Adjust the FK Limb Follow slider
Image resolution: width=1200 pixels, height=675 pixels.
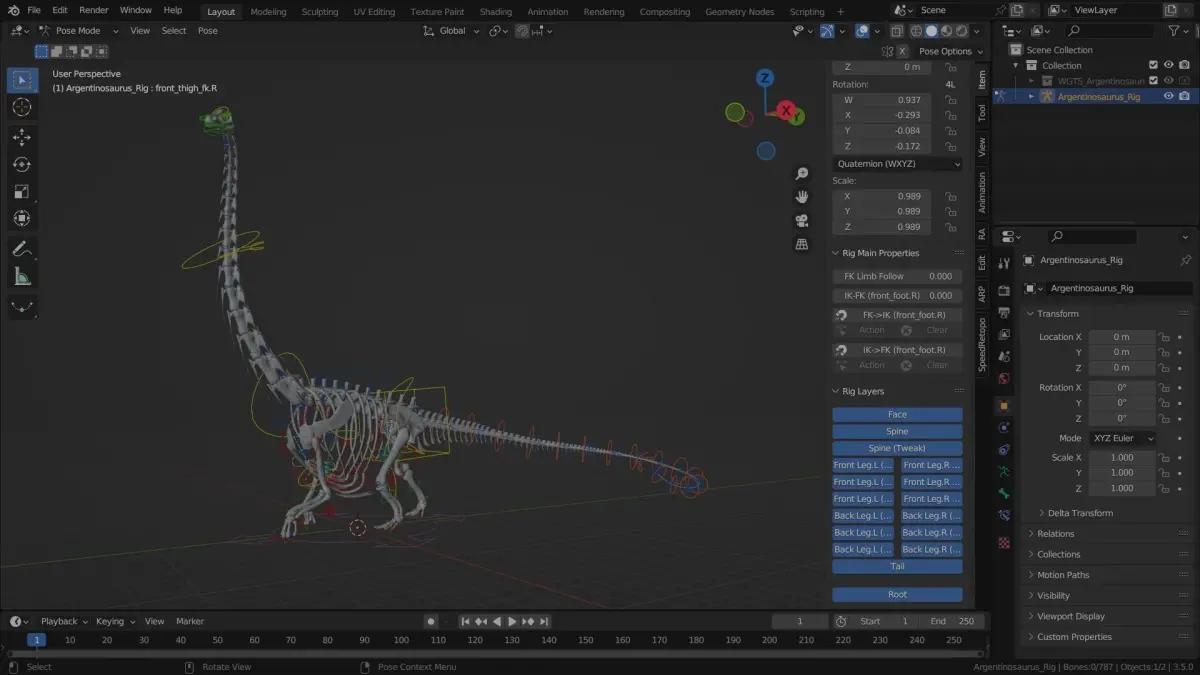[897, 276]
